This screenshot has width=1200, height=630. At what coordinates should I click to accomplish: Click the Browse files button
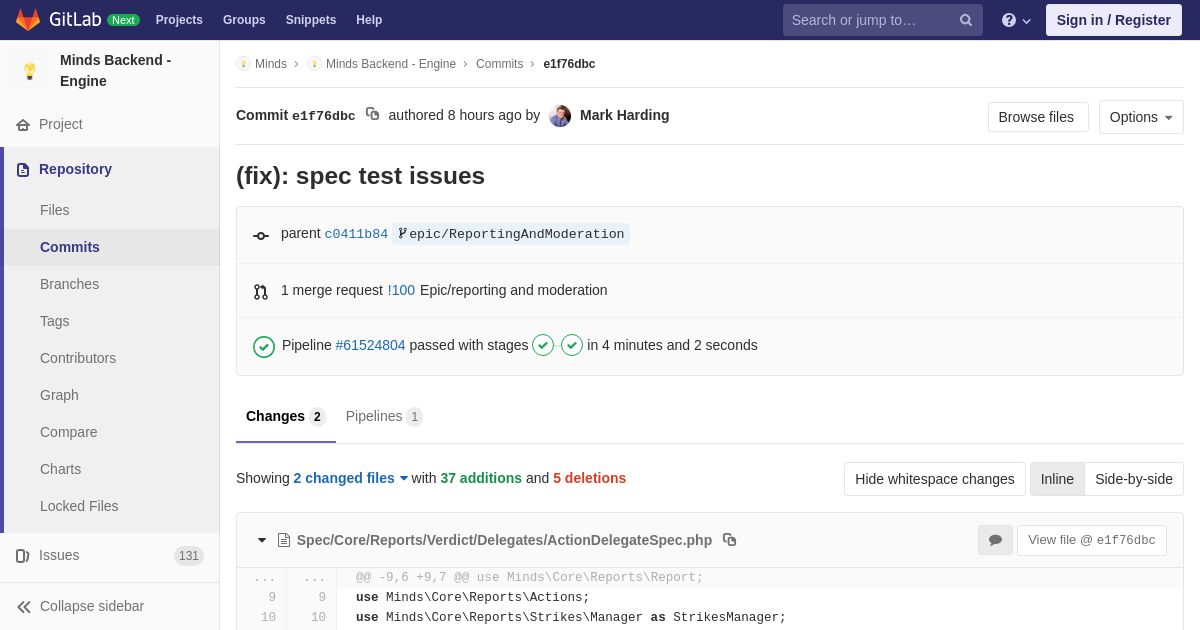coord(1037,117)
